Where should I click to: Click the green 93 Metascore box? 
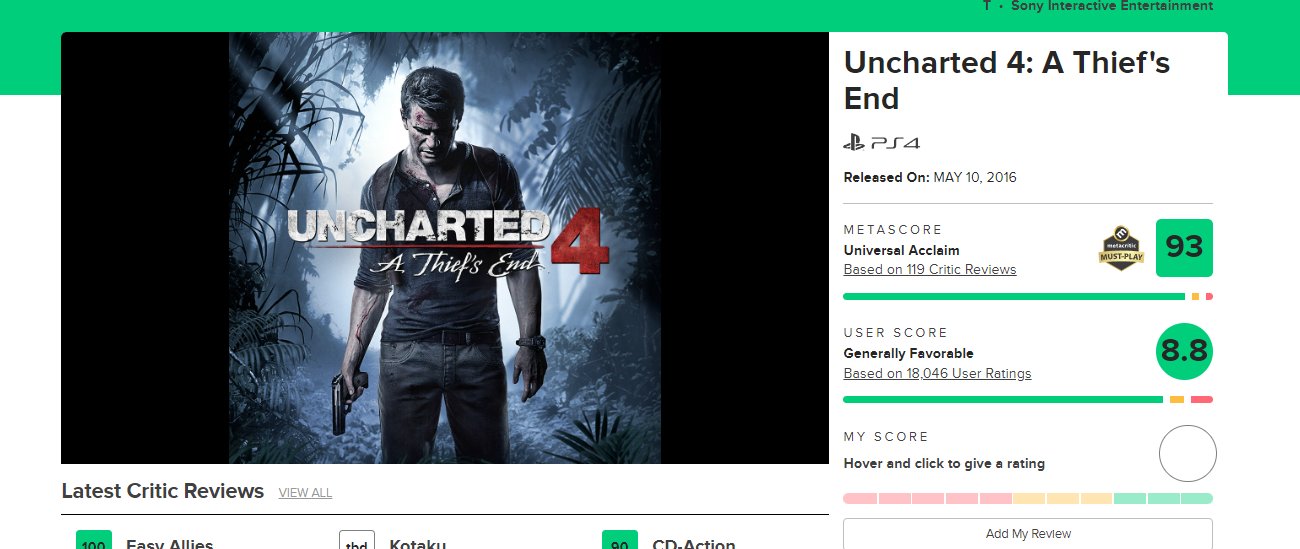tap(1184, 248)
